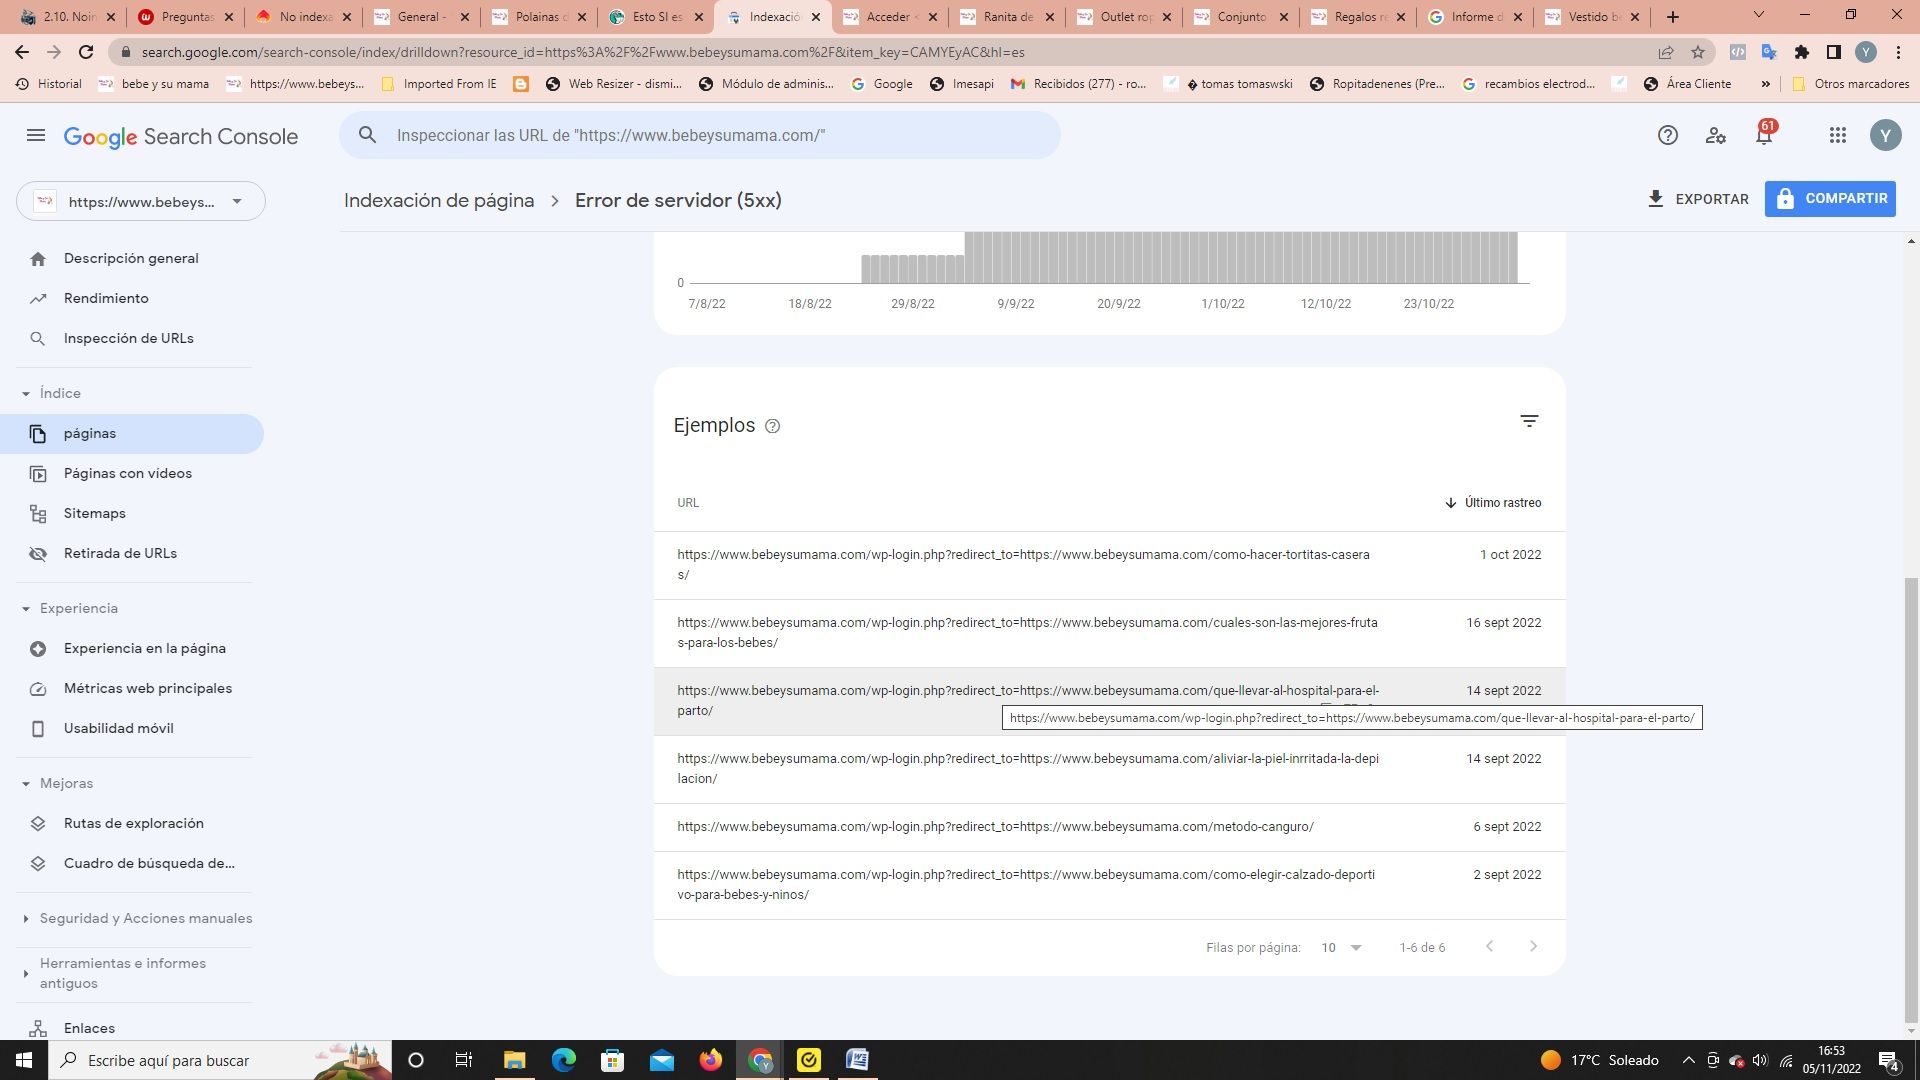Viewport: 1920px width, 1080px height.
Task: Open Sitemaps section
Action: [132, 513]
